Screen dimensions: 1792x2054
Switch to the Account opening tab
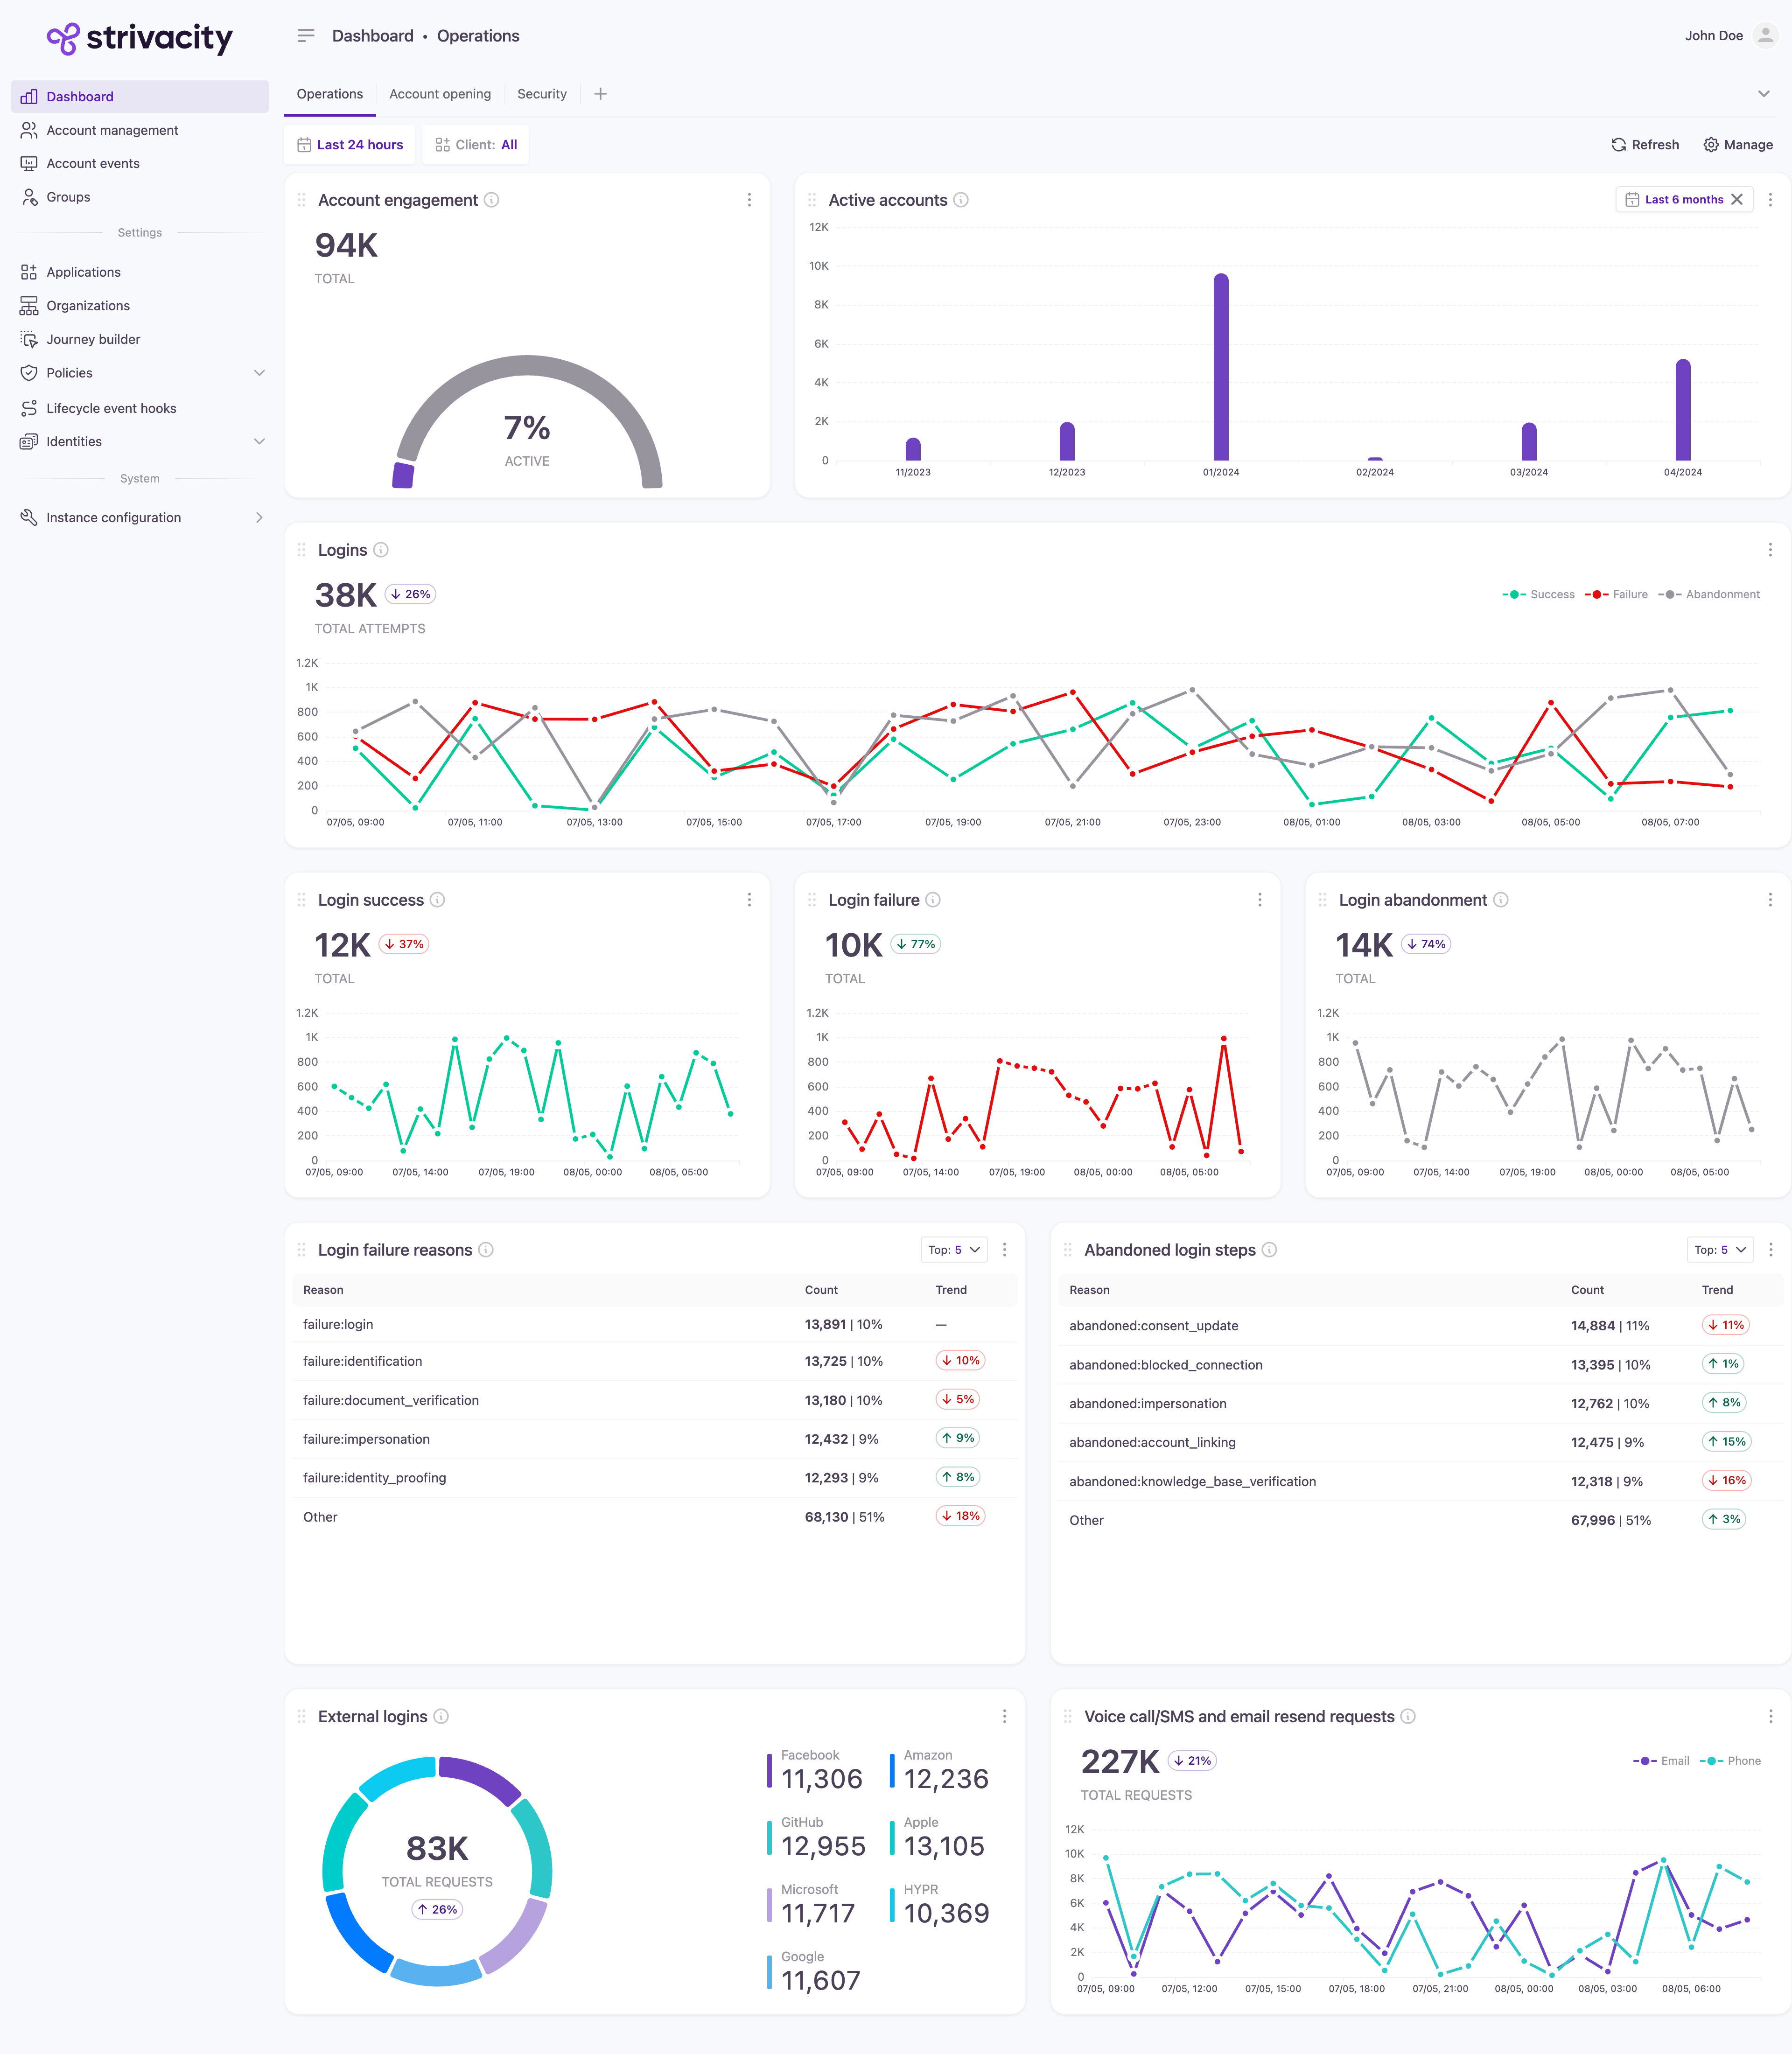(440, 94)
